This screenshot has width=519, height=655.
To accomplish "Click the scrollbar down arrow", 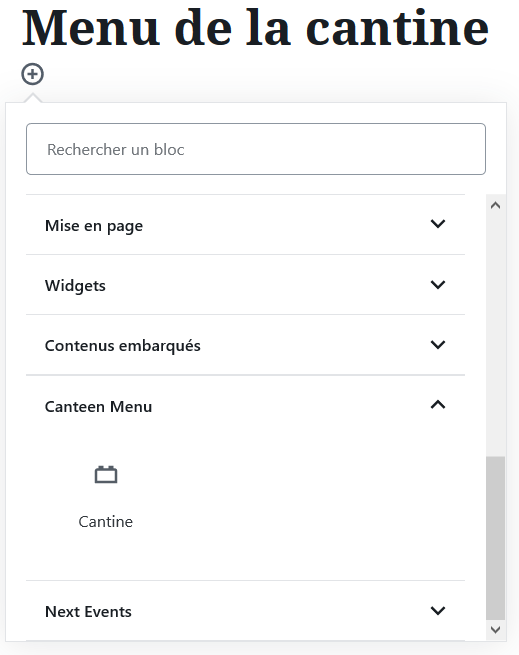I will pyautogui.click(x=496, y=630).
